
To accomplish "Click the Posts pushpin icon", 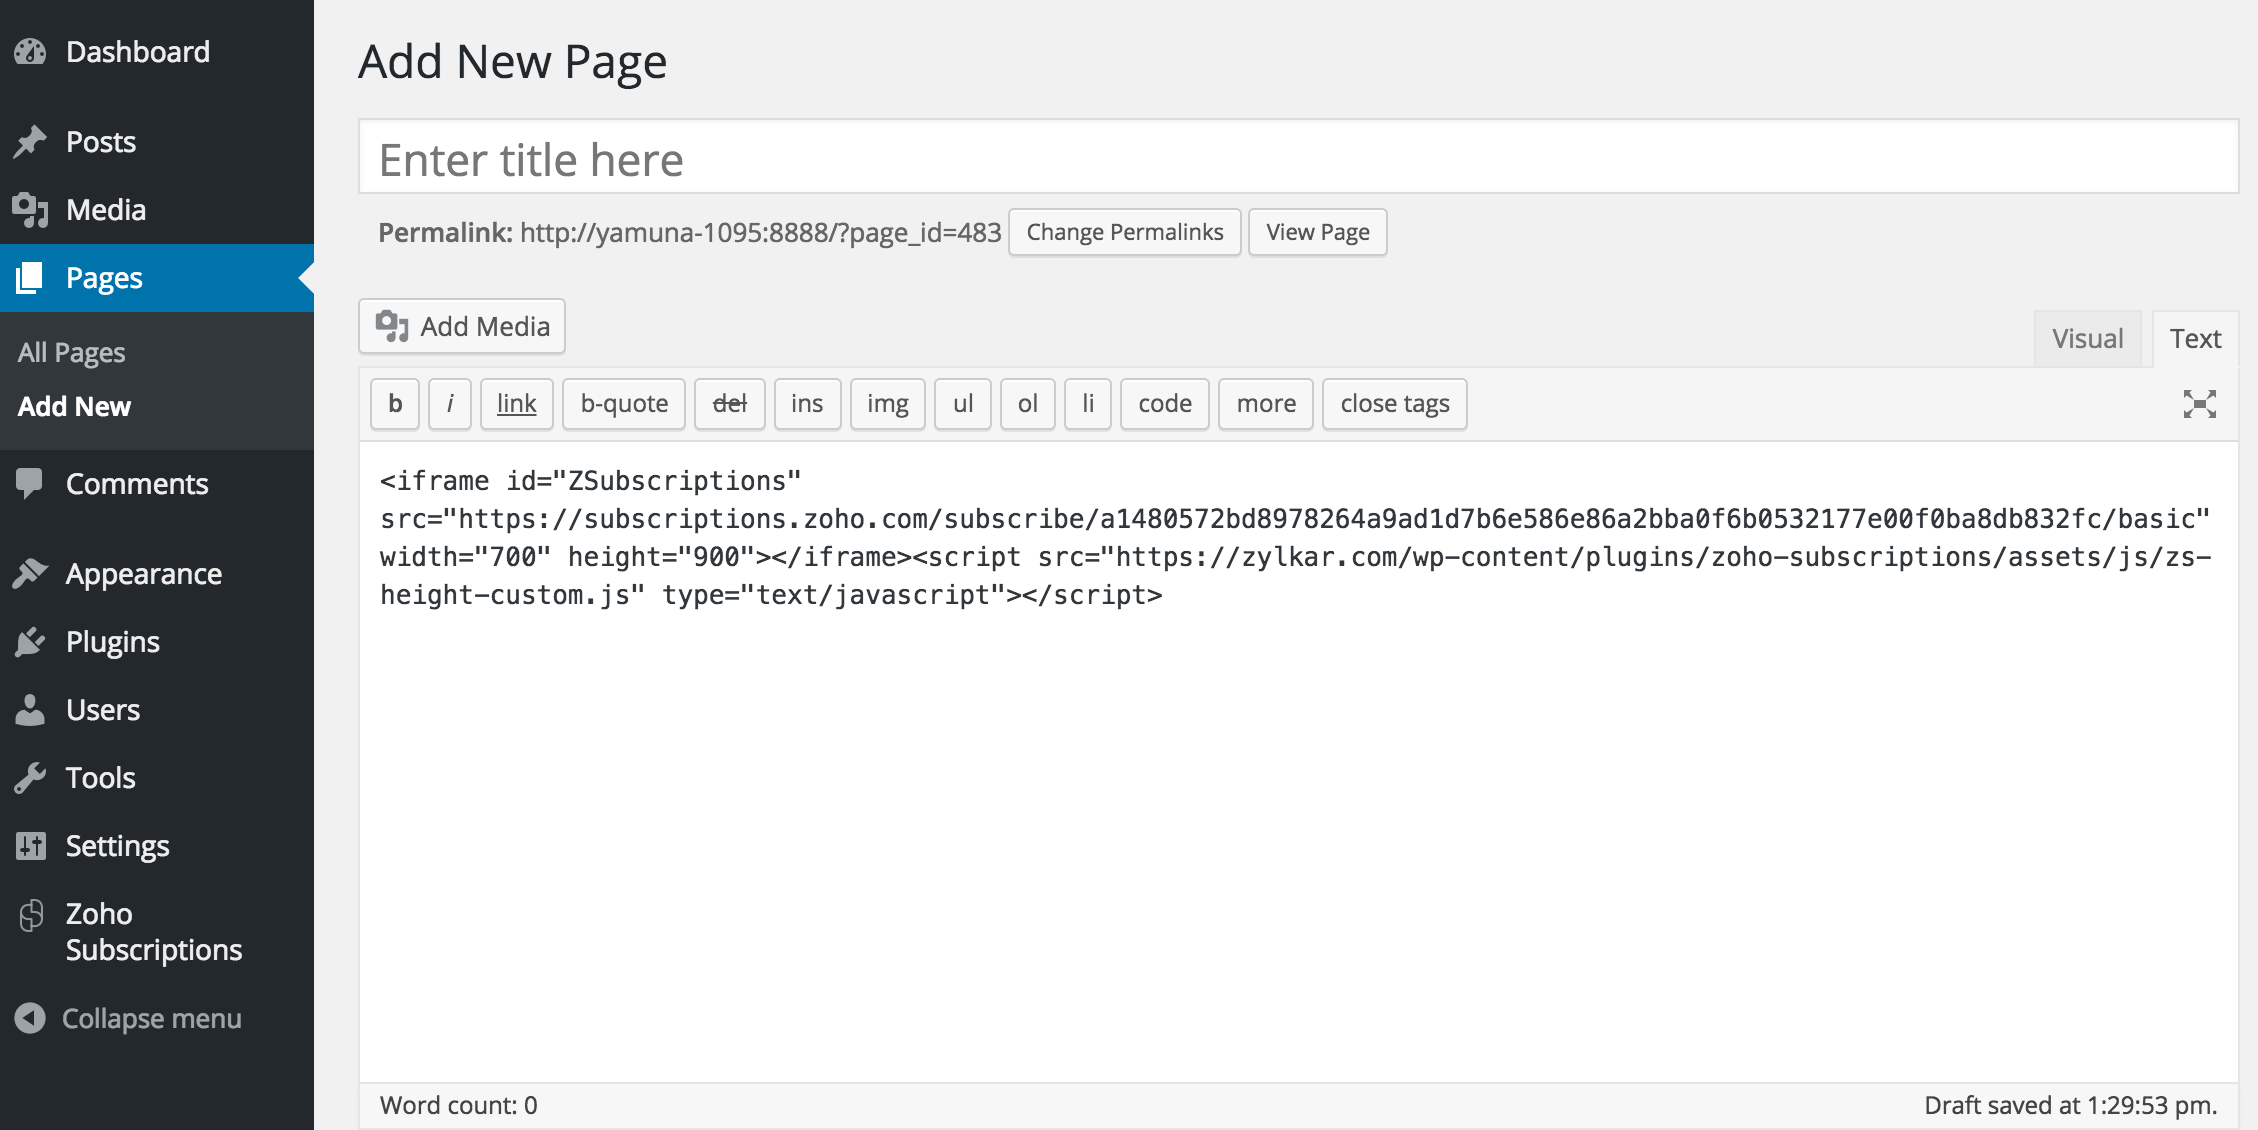I will (x=30, y=142).
